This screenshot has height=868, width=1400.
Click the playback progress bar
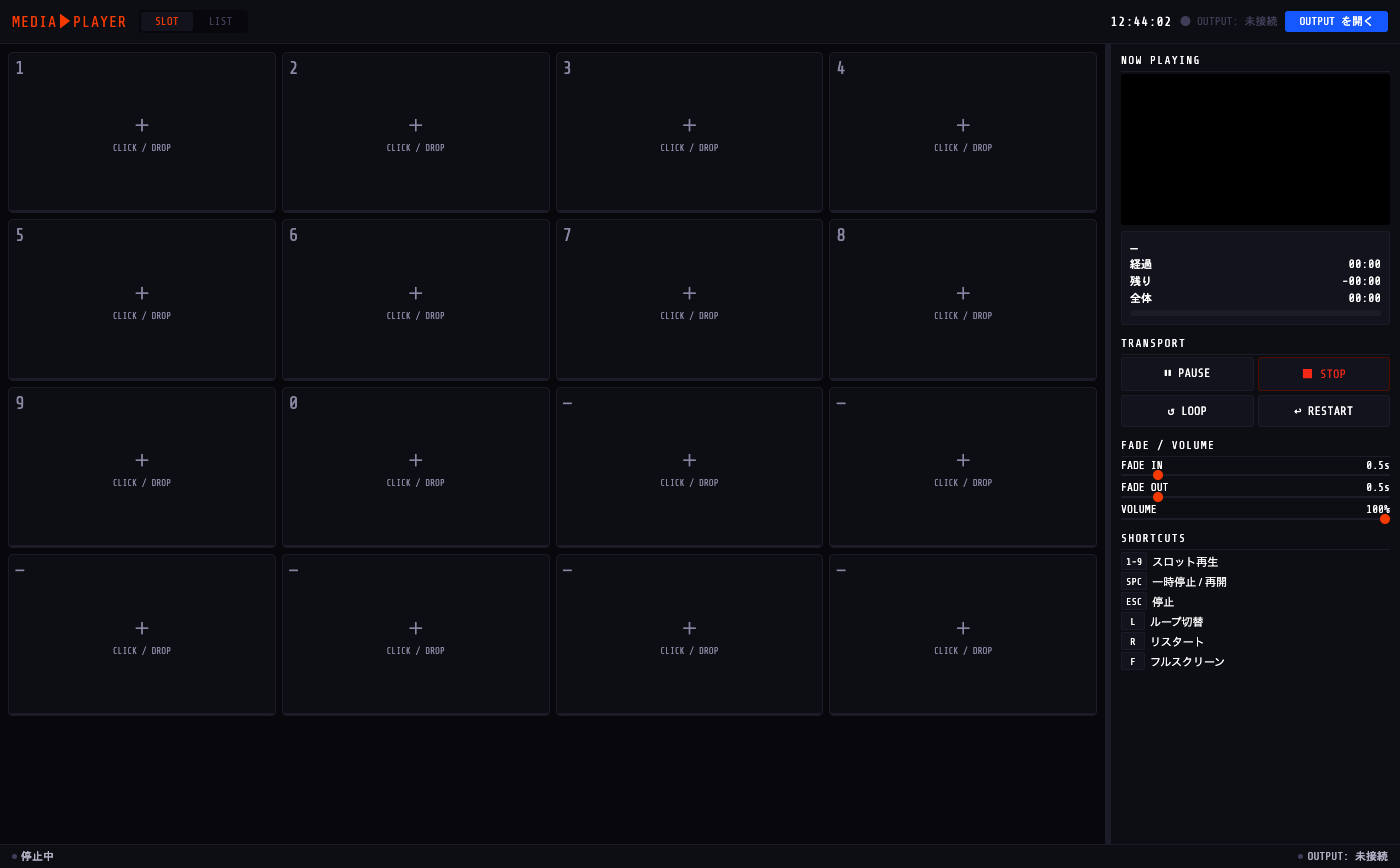click(x=1255, y=313)
